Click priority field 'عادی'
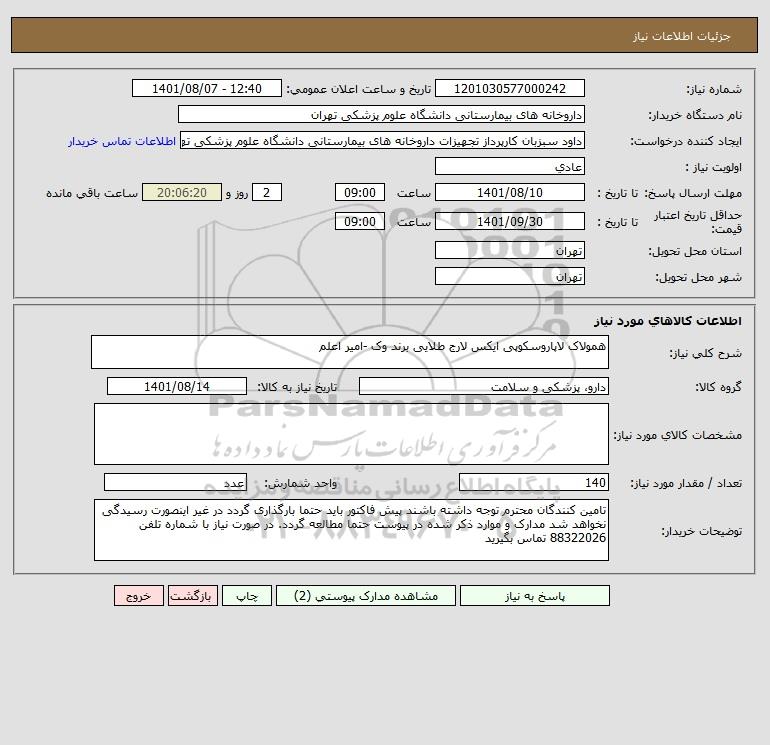The height and width of the screenshot is (745, 770). click(510, 166)
